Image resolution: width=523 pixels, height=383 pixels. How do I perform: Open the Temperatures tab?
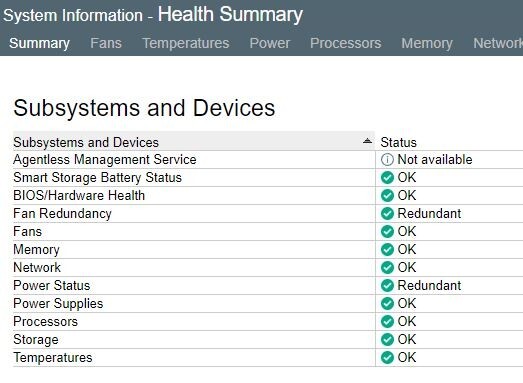tap(186, 43)
